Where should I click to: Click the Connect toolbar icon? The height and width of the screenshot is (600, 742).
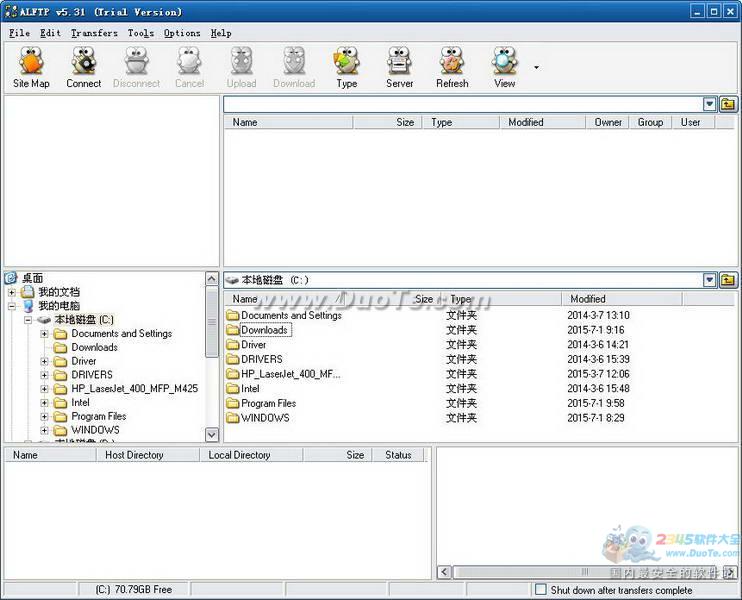[83, 67]
